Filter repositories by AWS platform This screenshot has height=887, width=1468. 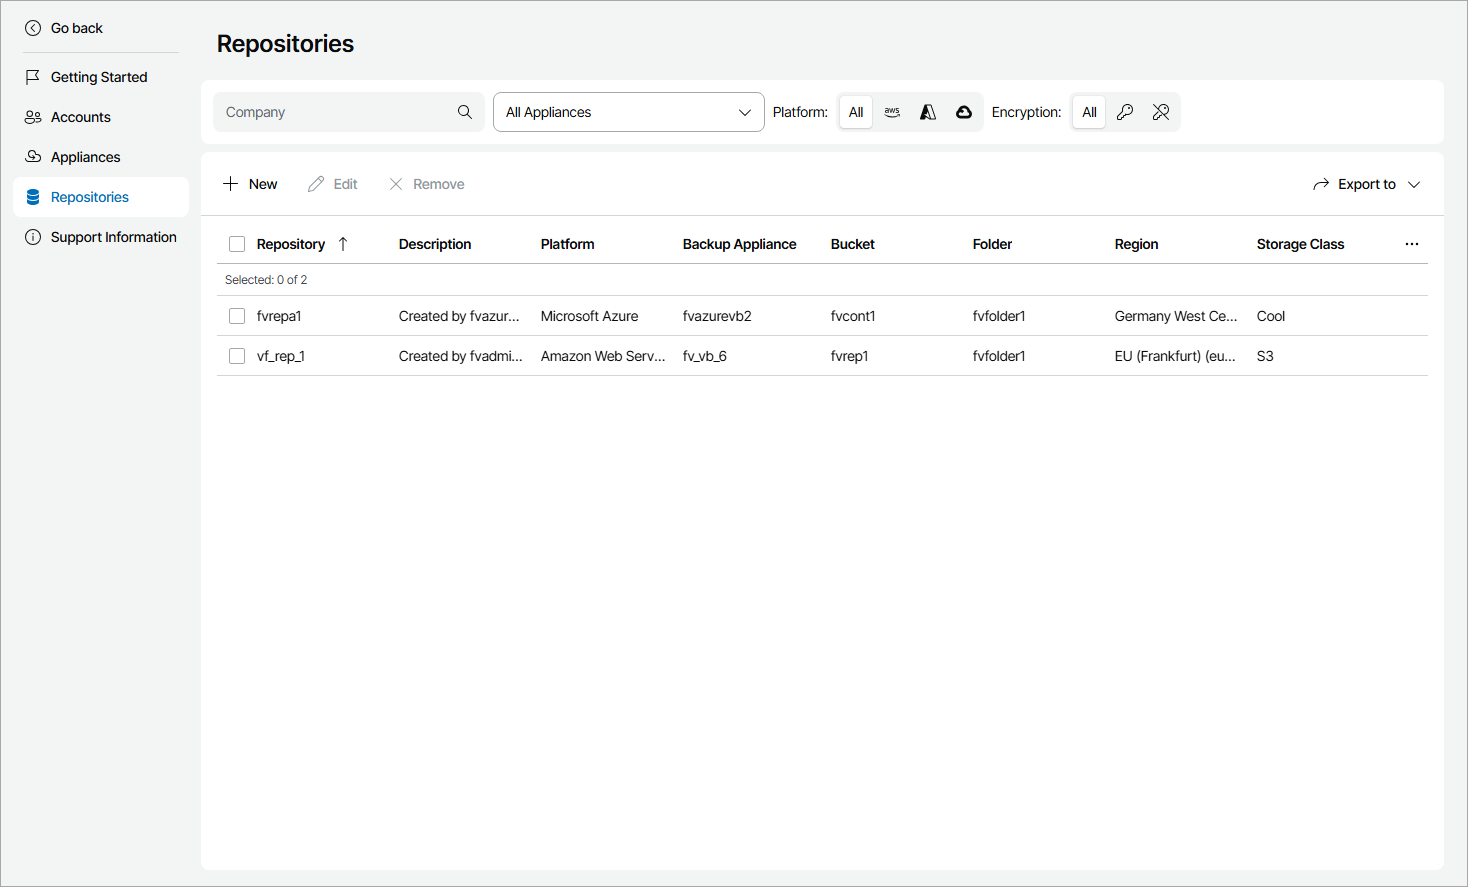tap(892, 112)
